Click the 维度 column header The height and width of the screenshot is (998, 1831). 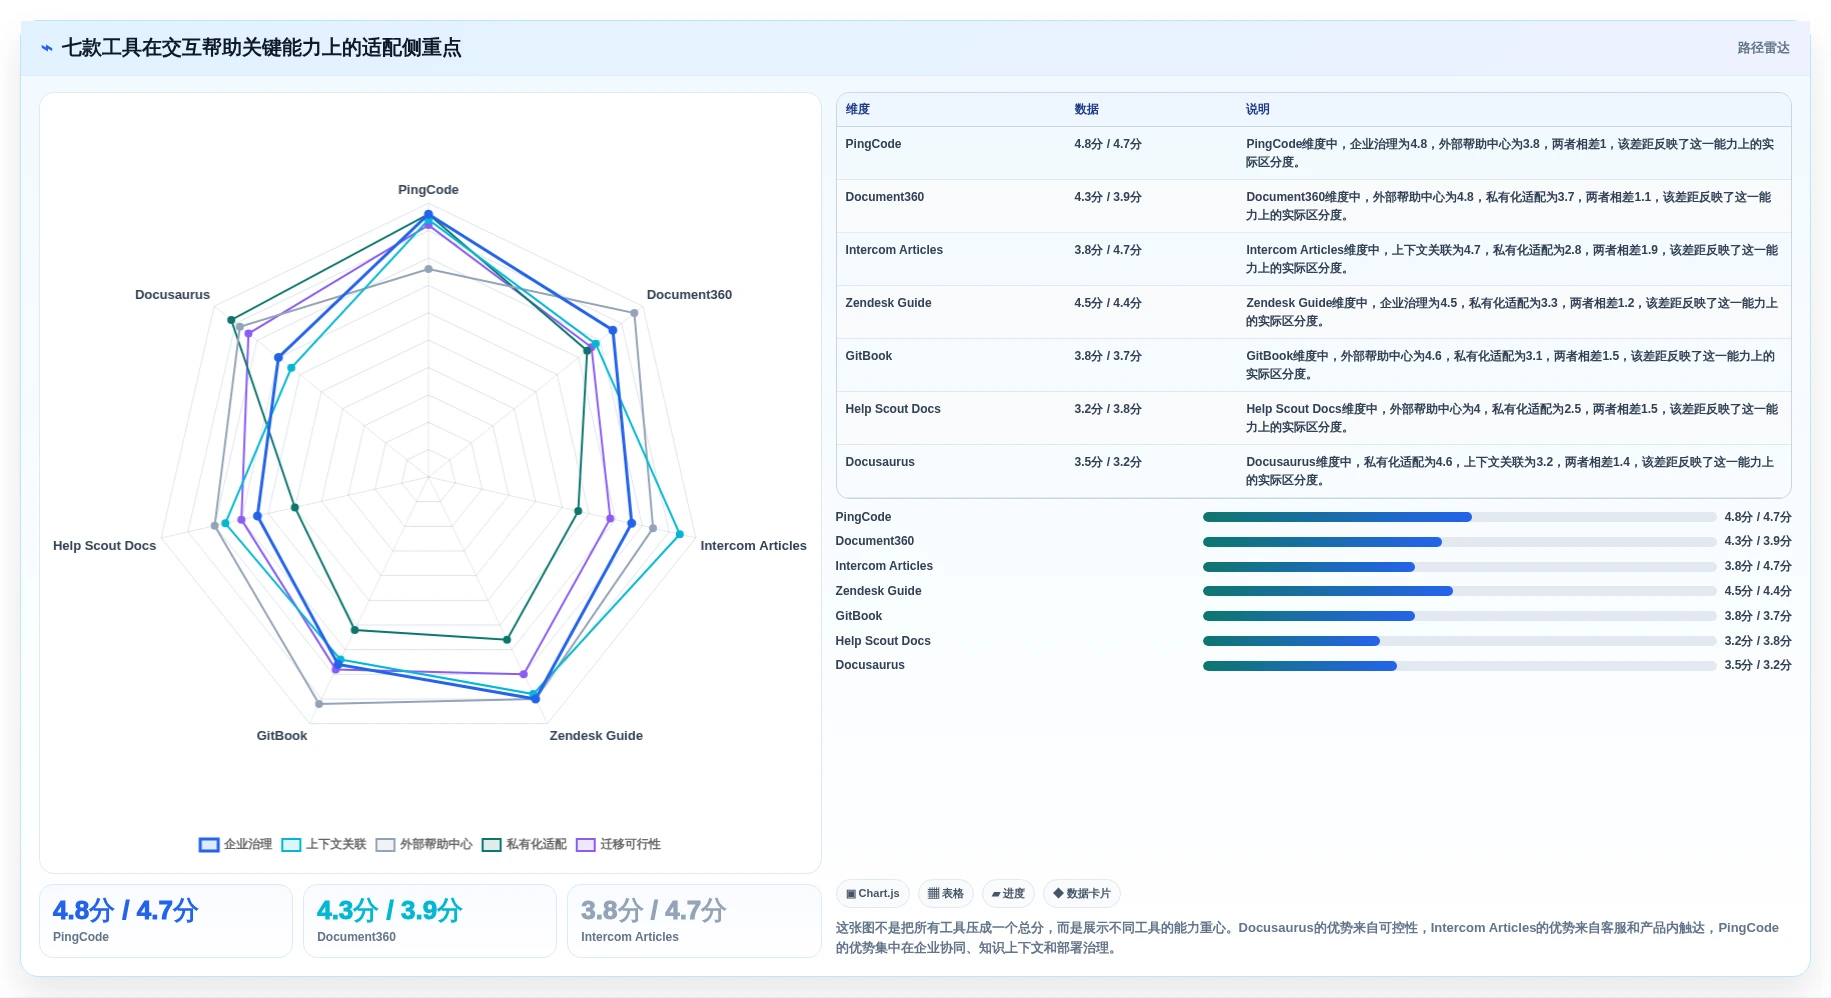[x=858, y=109]
